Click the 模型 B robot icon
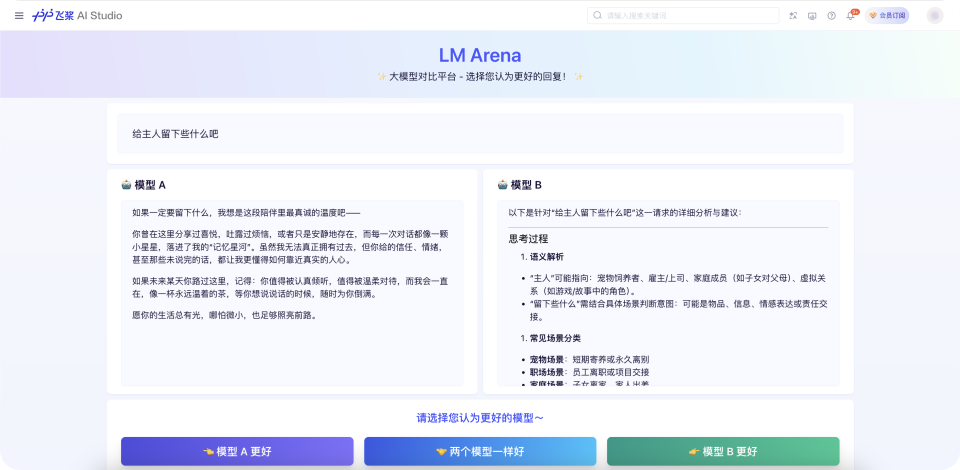The image size is (960, 470). pyautogui.click(x=503, y=185)
